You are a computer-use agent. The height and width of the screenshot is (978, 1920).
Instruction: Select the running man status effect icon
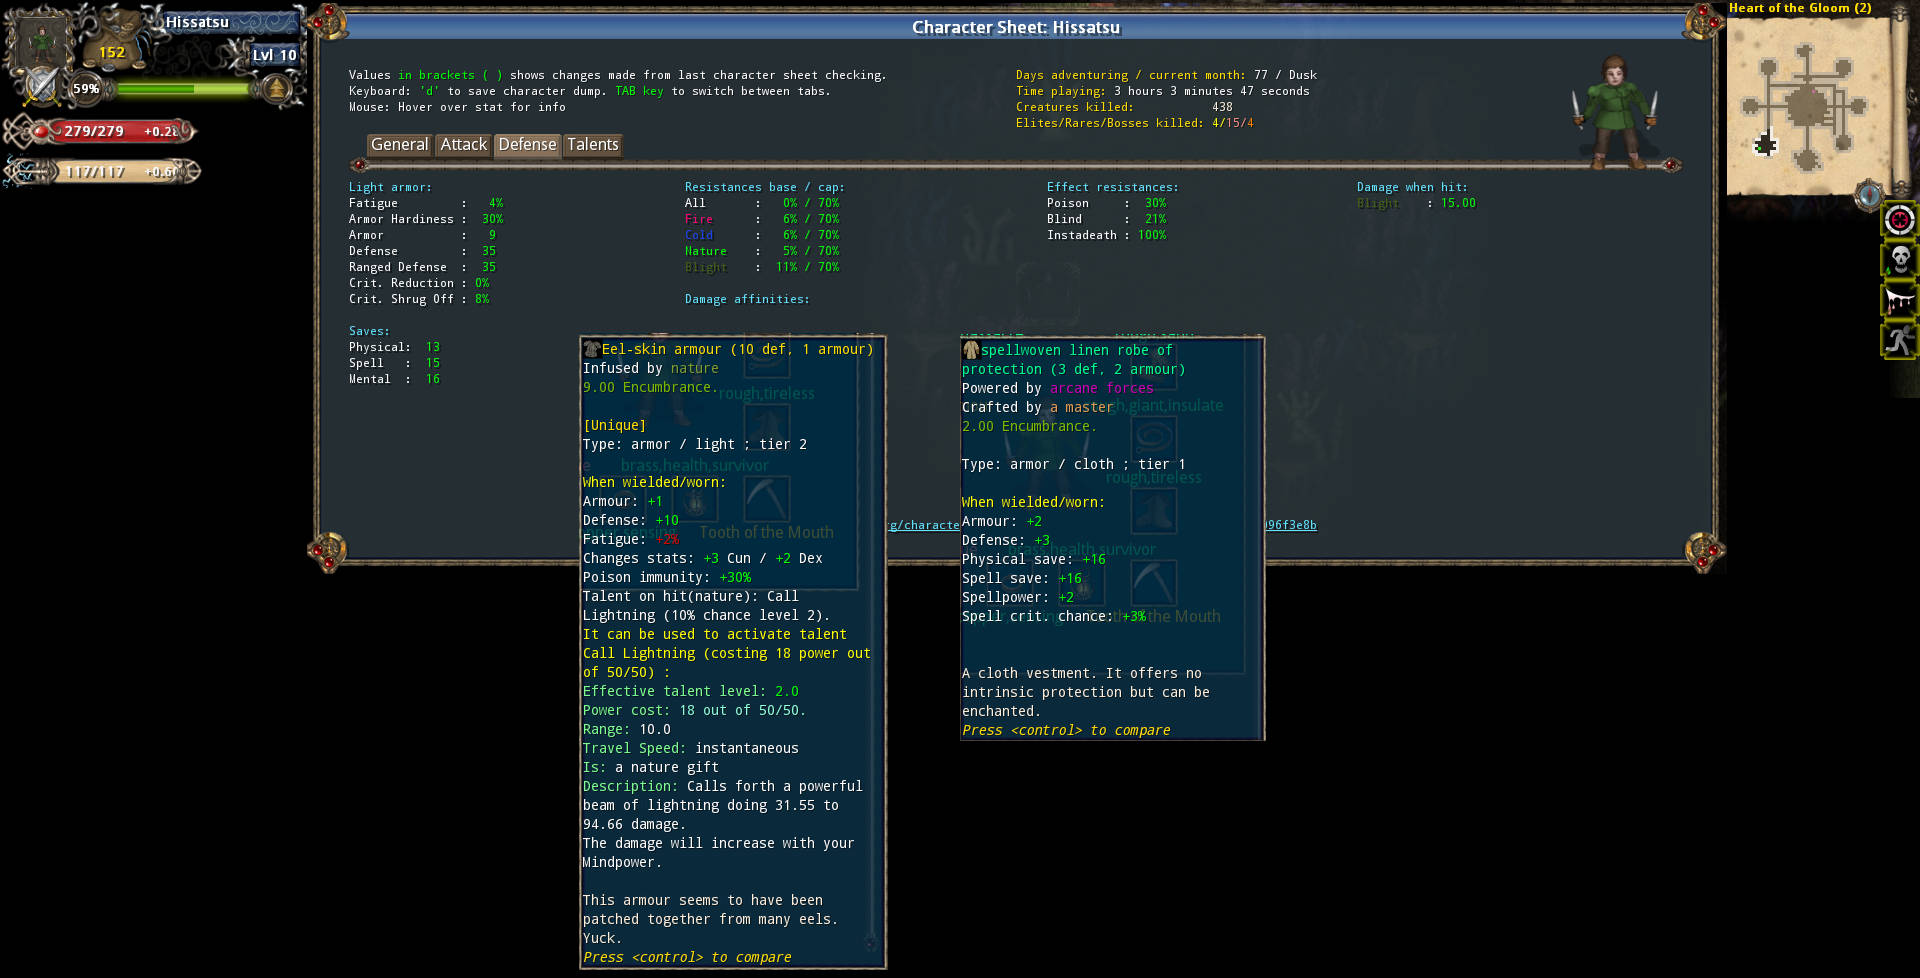point(1899,340)
